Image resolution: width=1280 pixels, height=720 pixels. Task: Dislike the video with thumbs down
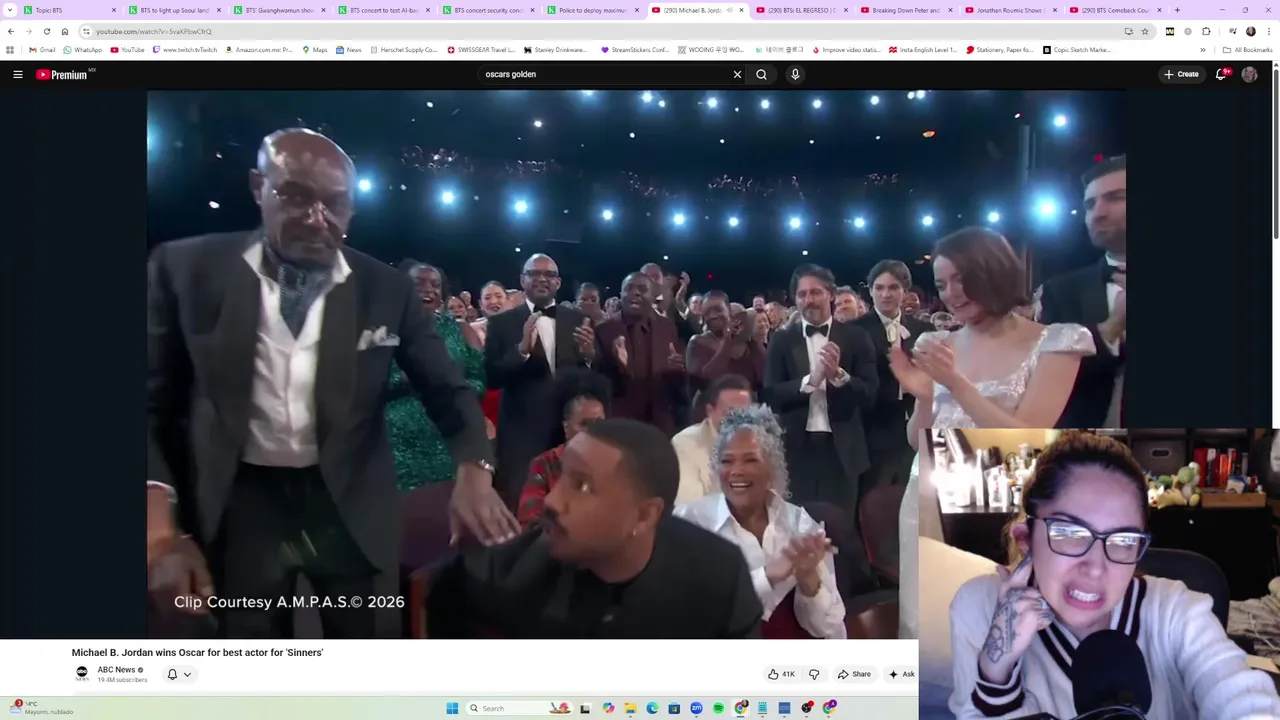point(814,674)
